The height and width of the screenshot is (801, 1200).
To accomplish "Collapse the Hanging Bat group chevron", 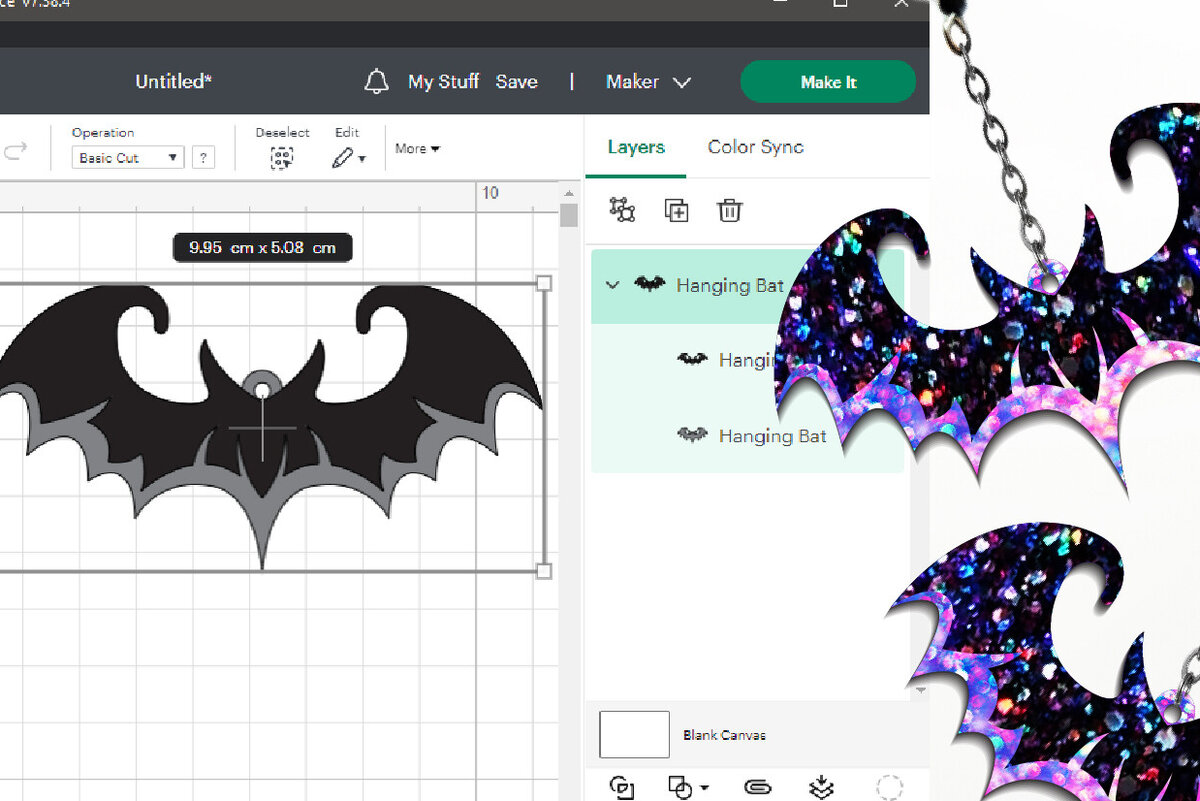I will tap(613, 285).
